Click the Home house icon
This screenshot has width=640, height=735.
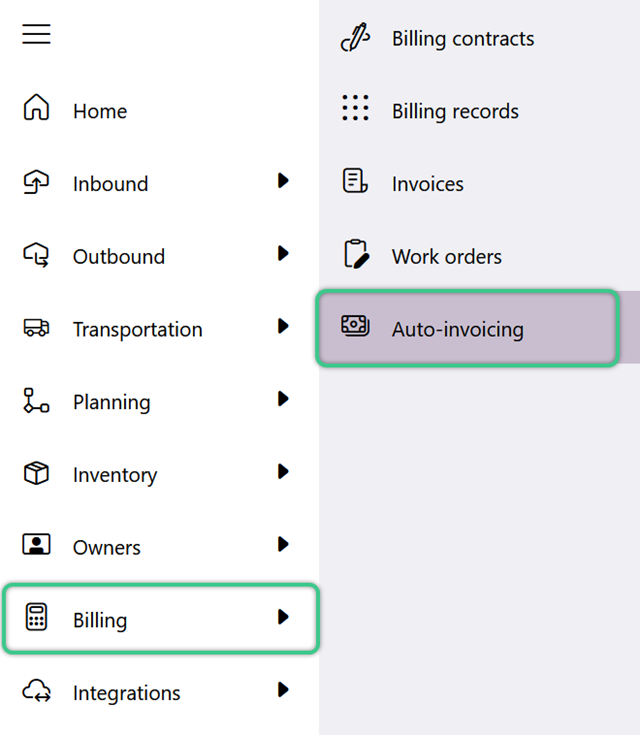point(36,107)
